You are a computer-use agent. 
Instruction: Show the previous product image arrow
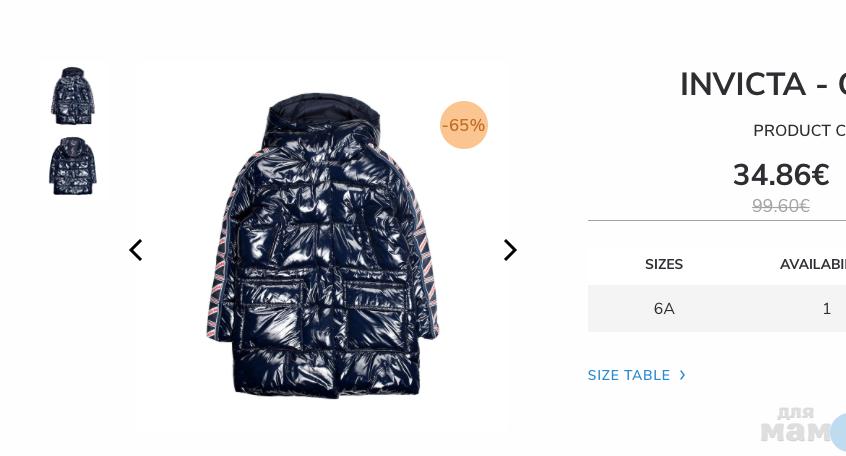coord(136,250)
